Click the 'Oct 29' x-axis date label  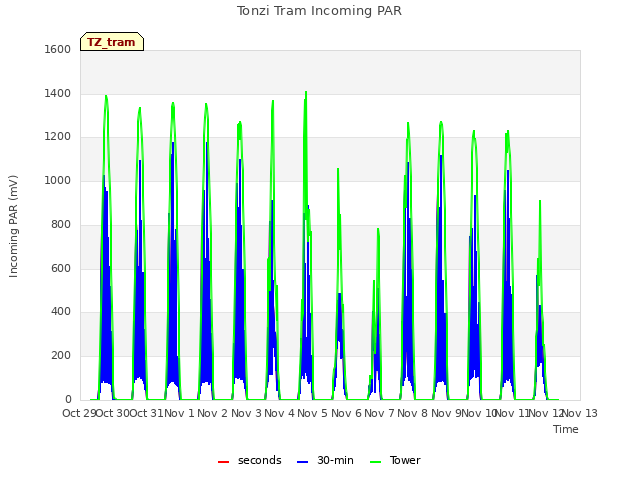click(x=79, y=413)
